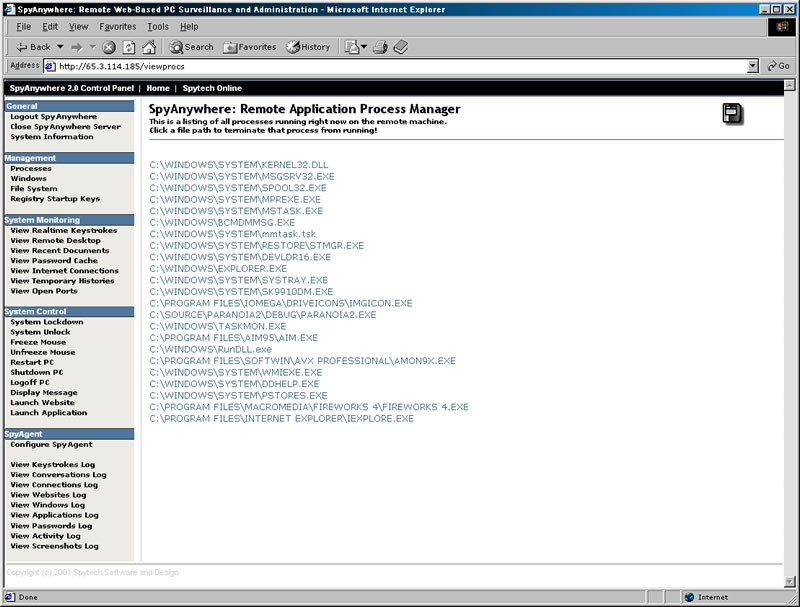This screenshot has width=800, height=607.
Task: Open View Websites Log
Action: [x=48, y=494]
